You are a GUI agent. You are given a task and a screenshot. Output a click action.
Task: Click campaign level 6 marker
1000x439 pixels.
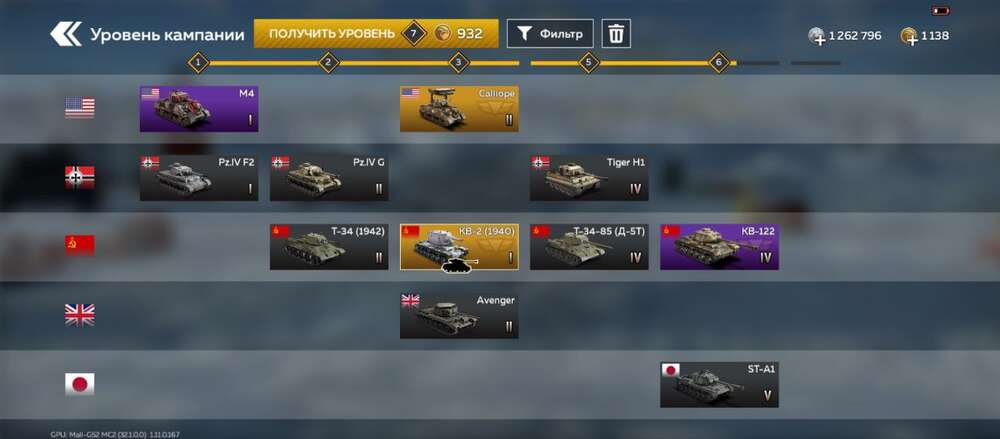point(719,63)
